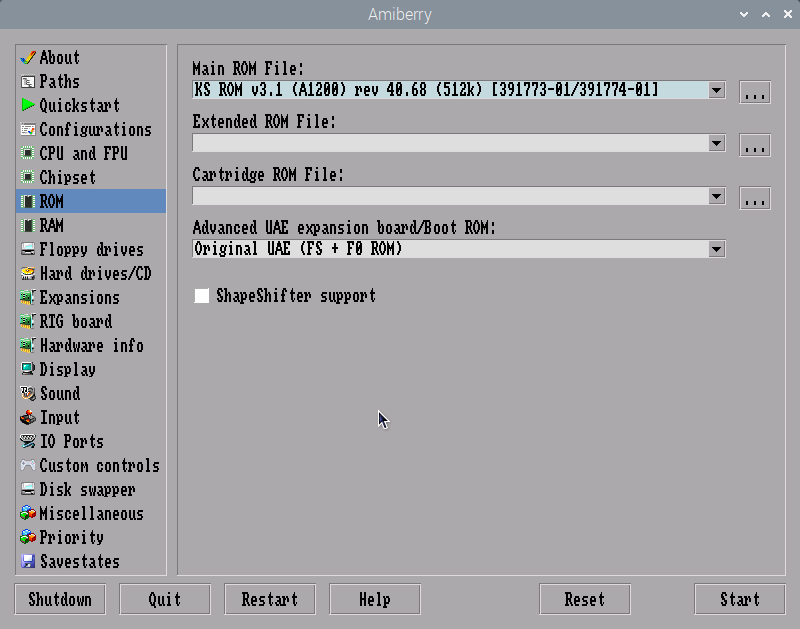
Task: Click the Original UAE (FS + F0 ROM) field
Action: click(459, 249)
